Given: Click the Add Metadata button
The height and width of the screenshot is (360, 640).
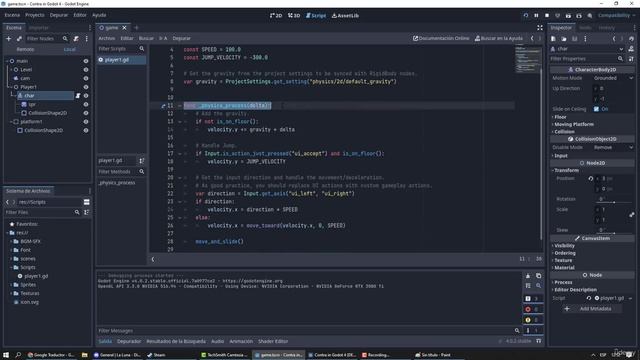Looking at the screenshot, I should (592, 309).
